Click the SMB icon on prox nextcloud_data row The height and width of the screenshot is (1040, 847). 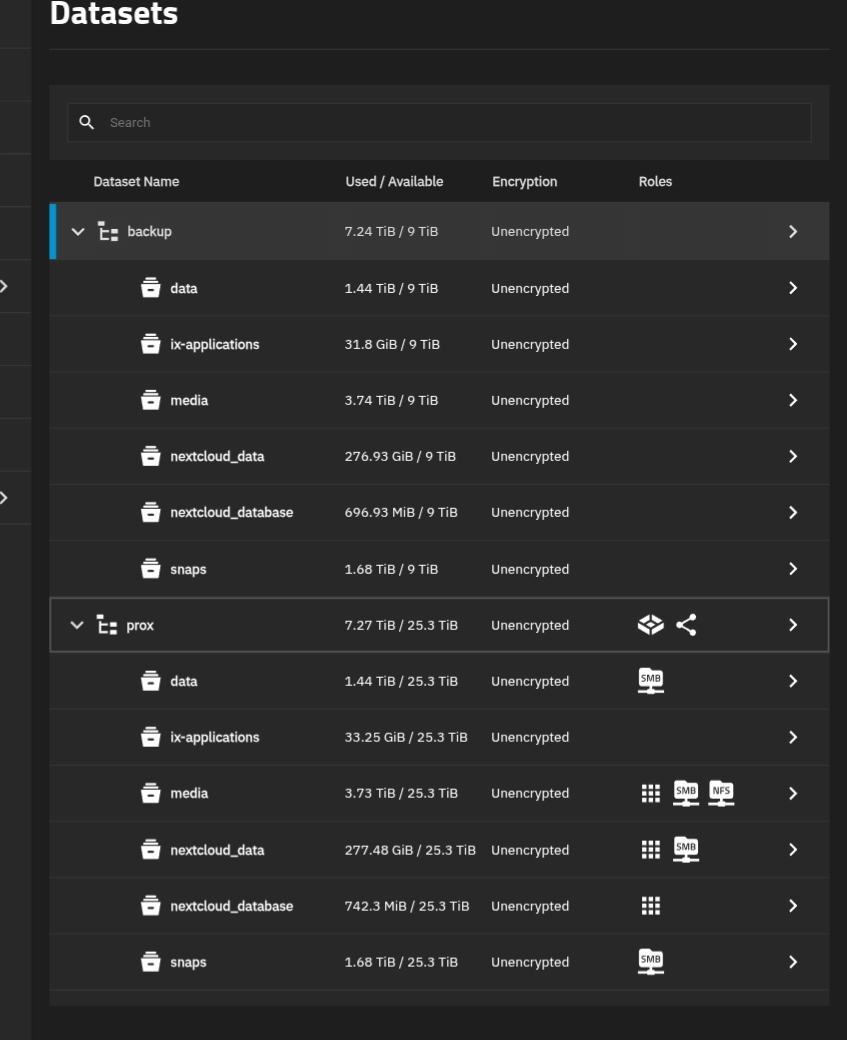(x=686, y=850)
